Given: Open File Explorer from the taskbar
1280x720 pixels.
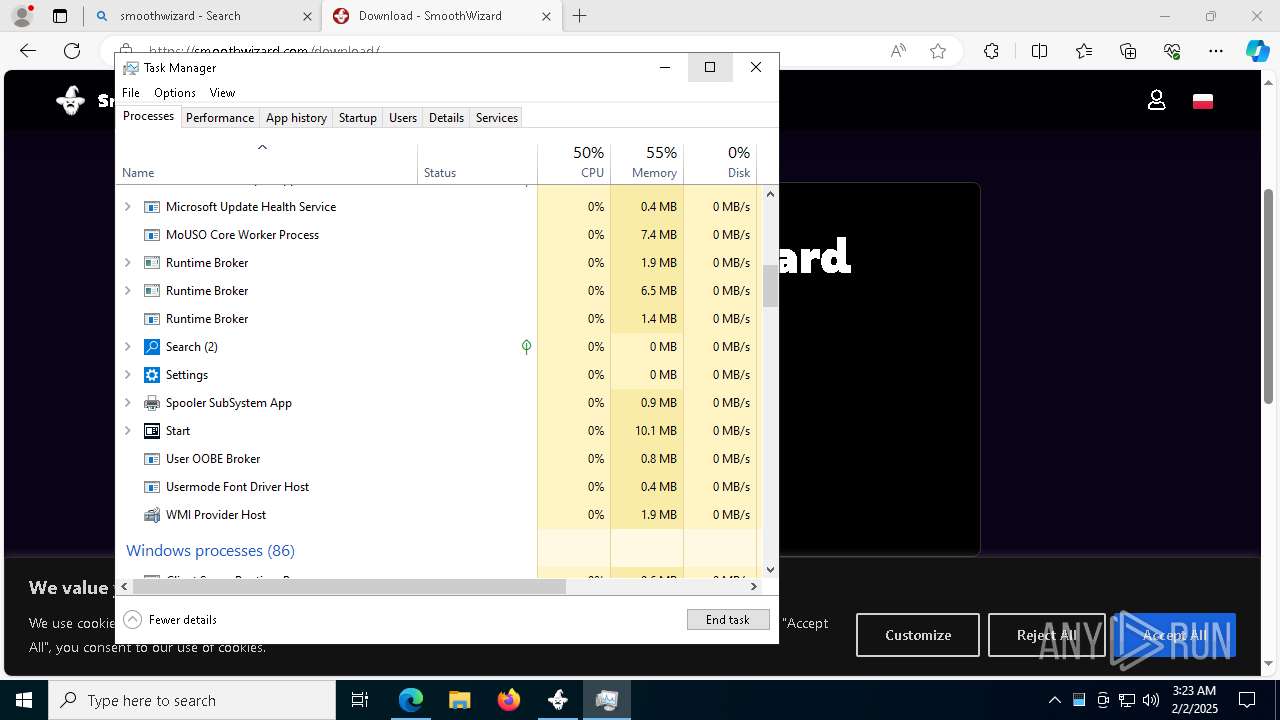Looking at the screenshot, I should click(x=460, y=700).
